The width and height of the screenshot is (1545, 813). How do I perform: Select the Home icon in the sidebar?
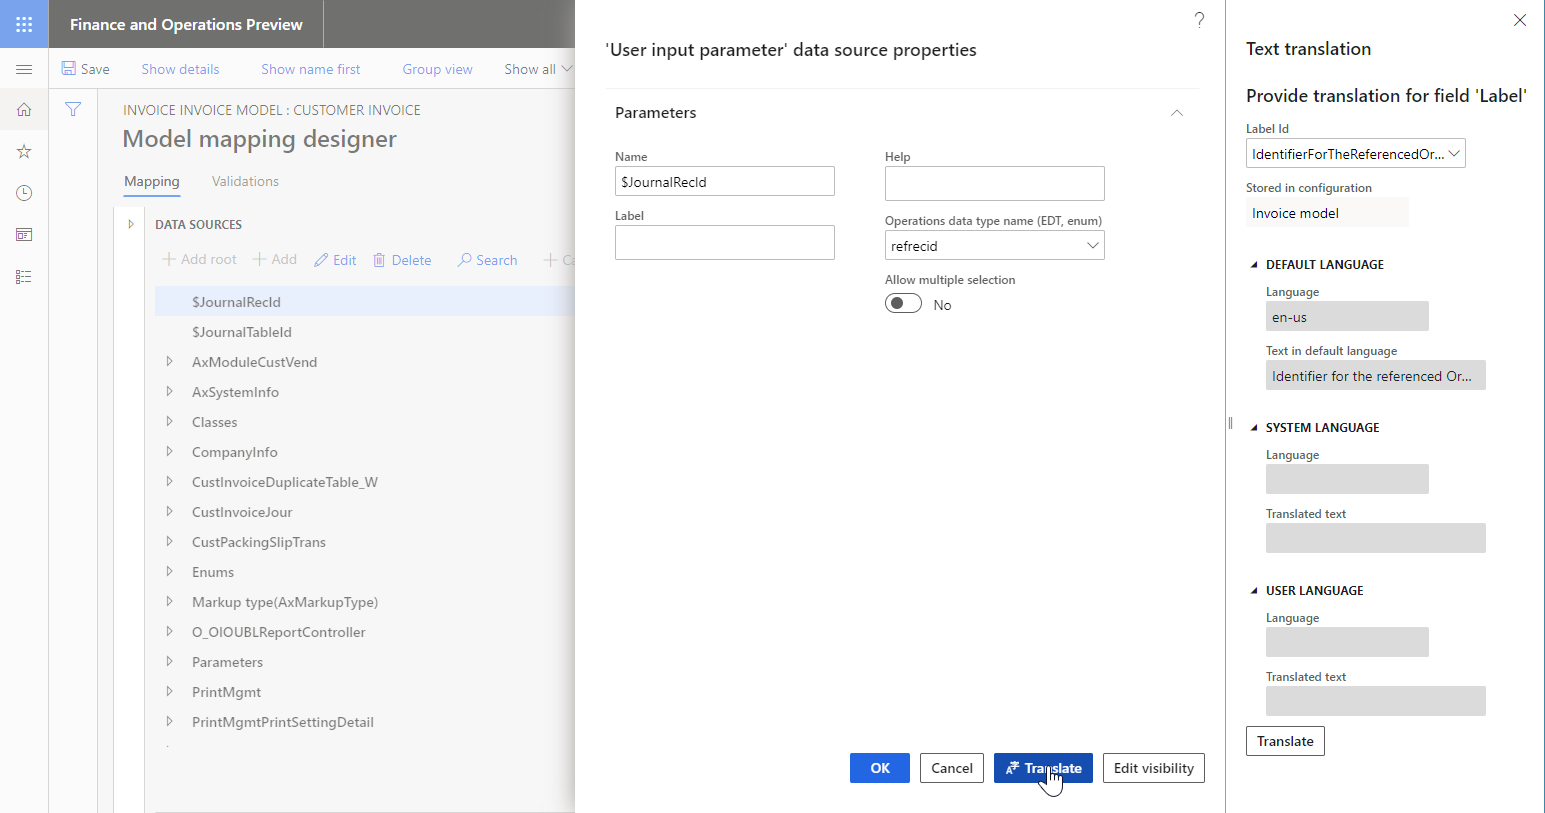(23, 110)
